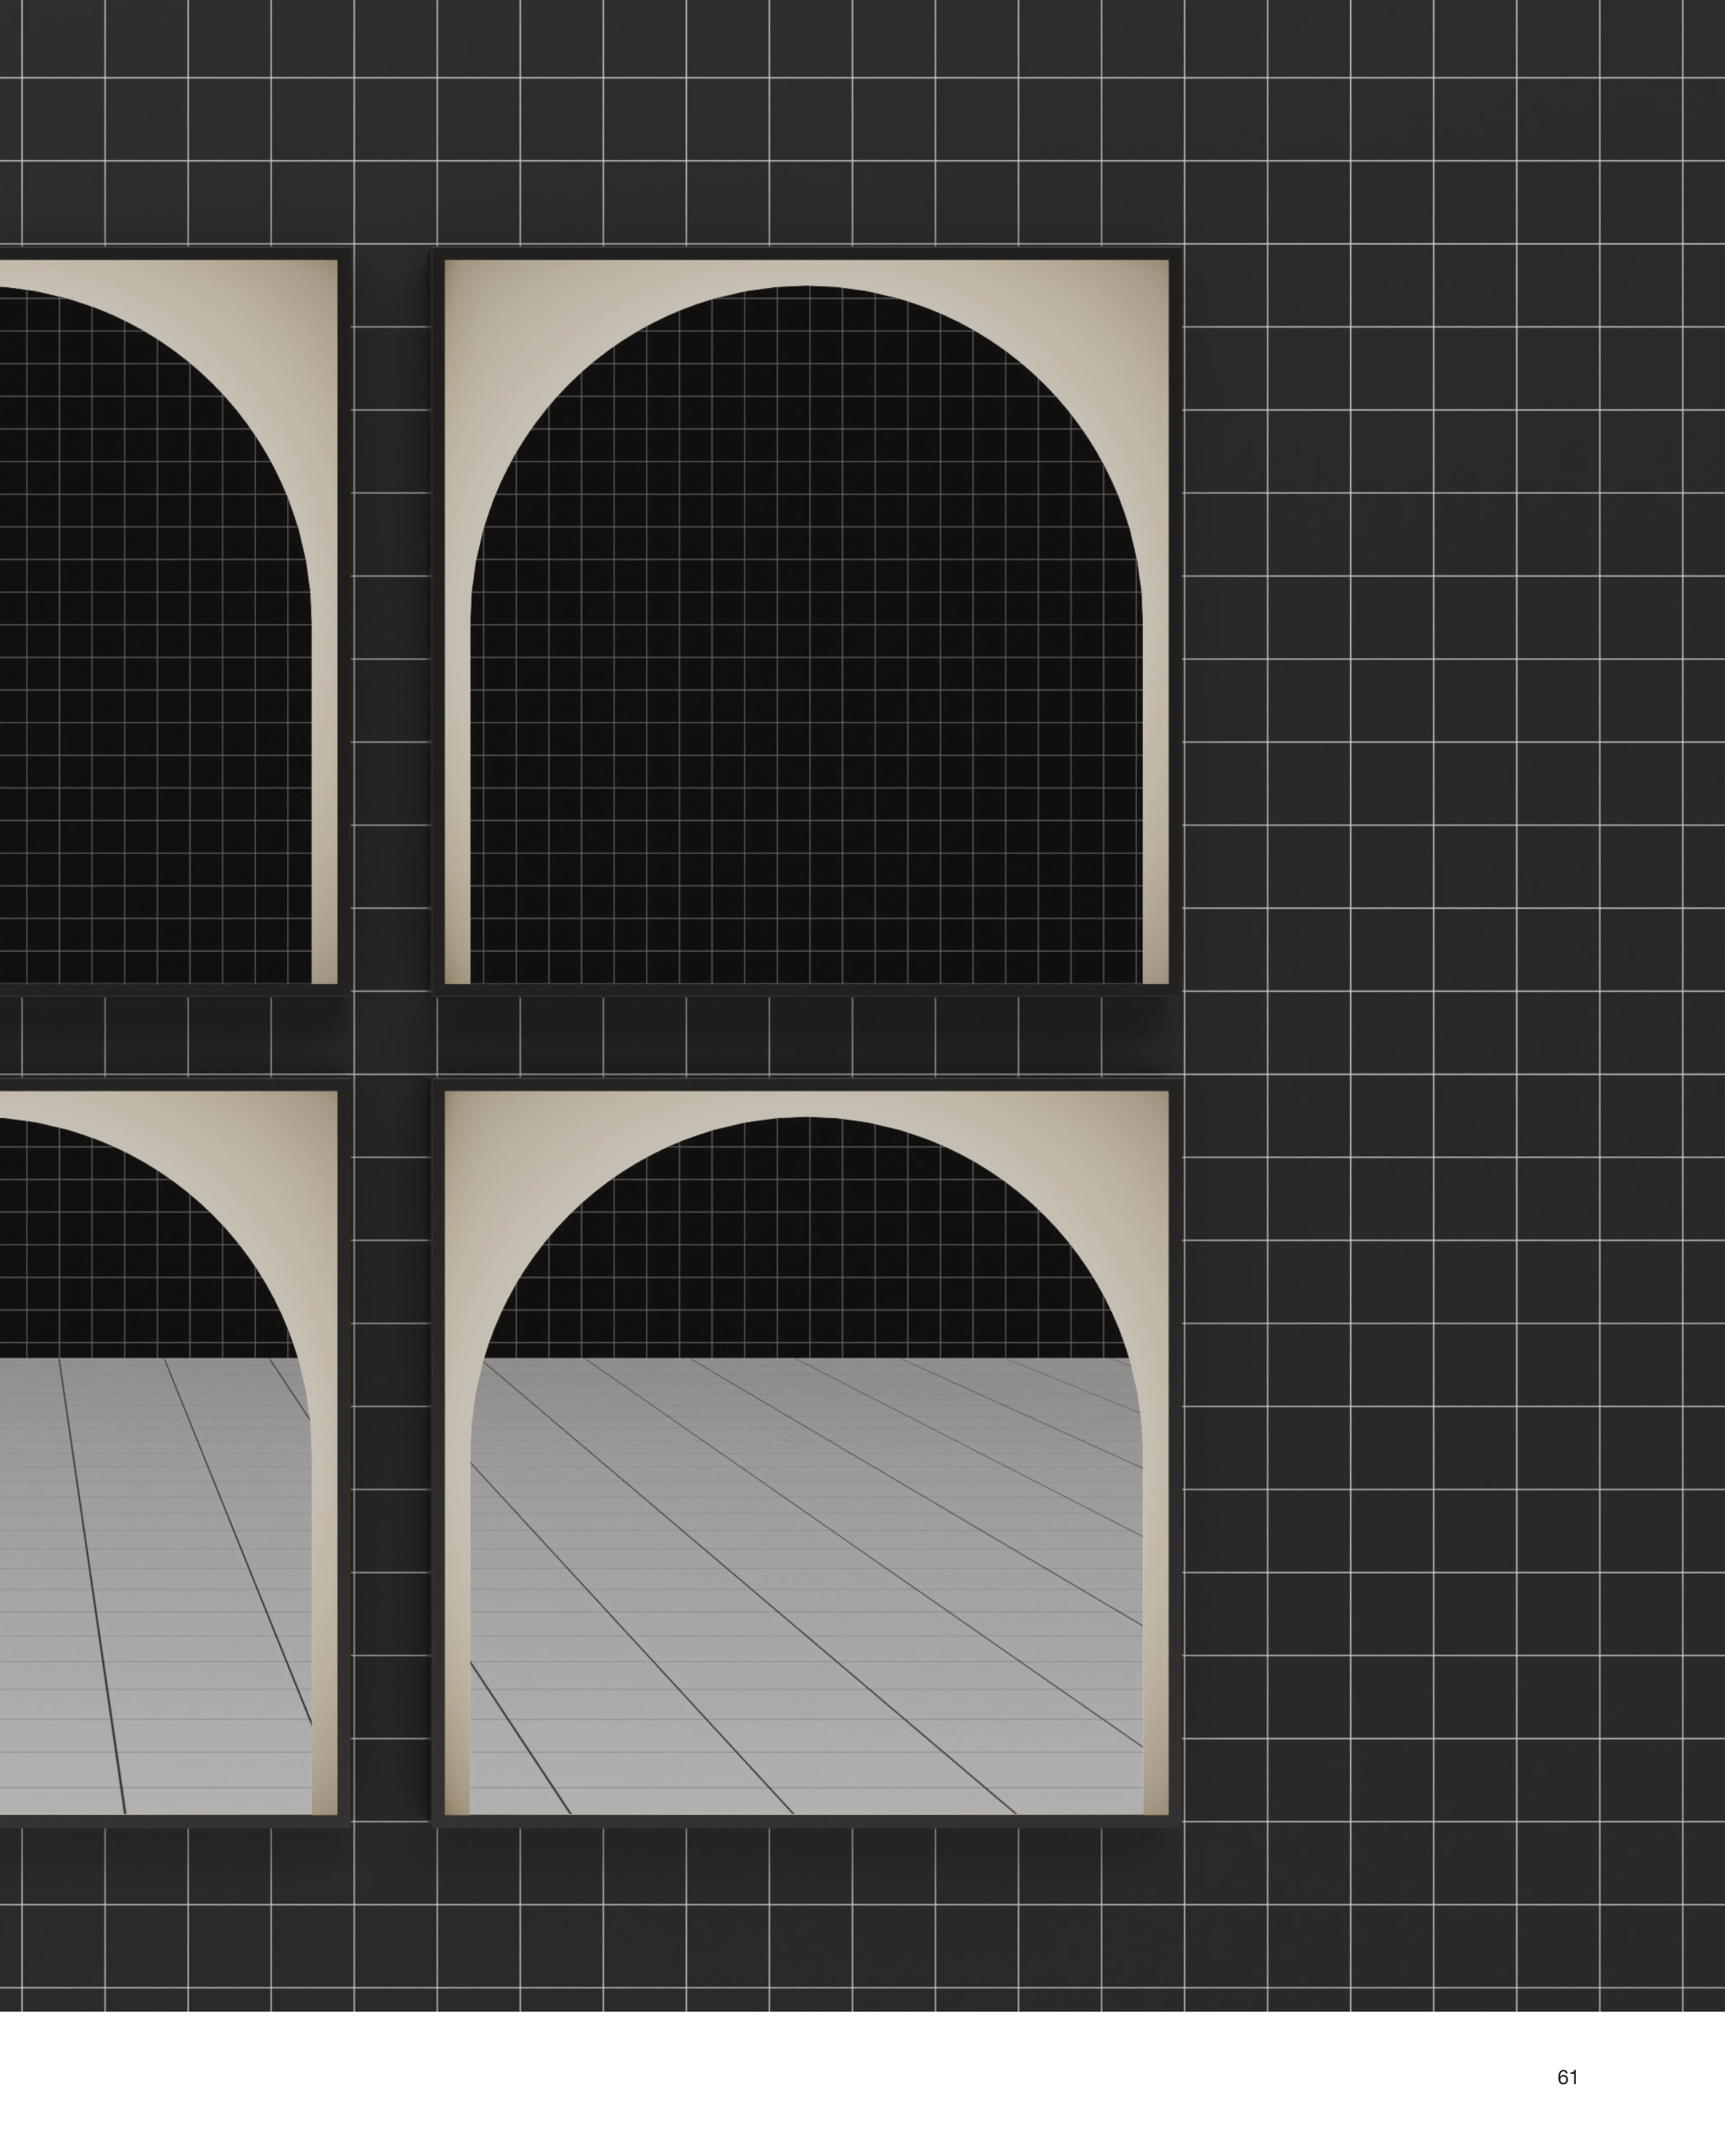
Task: Click the gray tiled floor in bottom-right frame
Action: pyautogui.click(x=806, y=1600)
